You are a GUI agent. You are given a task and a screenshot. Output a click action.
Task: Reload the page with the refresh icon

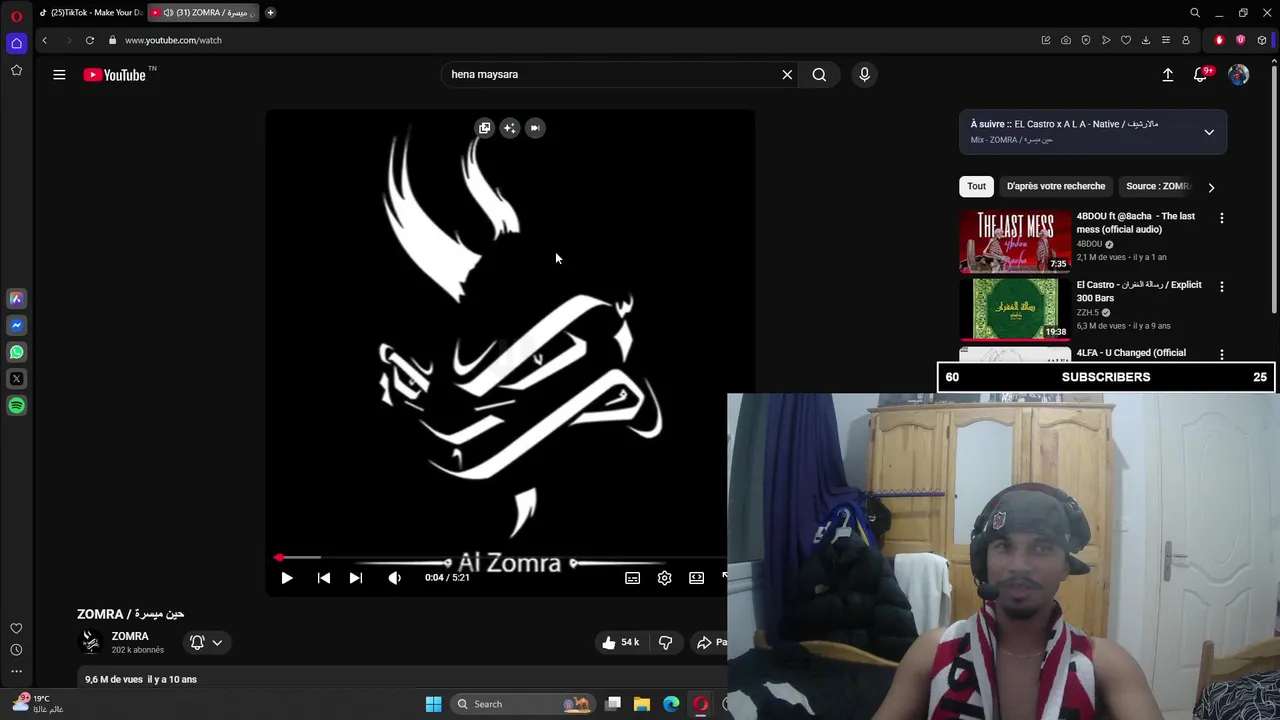point(90,40)
